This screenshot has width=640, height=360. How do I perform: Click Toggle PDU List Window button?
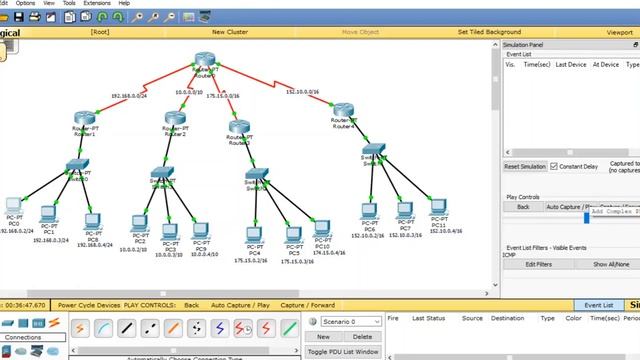[x=343, y=352]
